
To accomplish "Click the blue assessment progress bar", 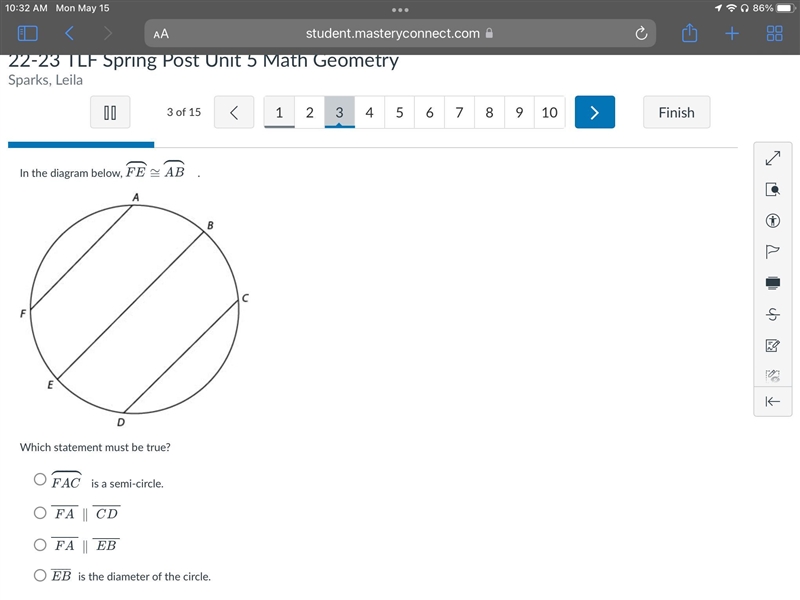I will [81, 145].
